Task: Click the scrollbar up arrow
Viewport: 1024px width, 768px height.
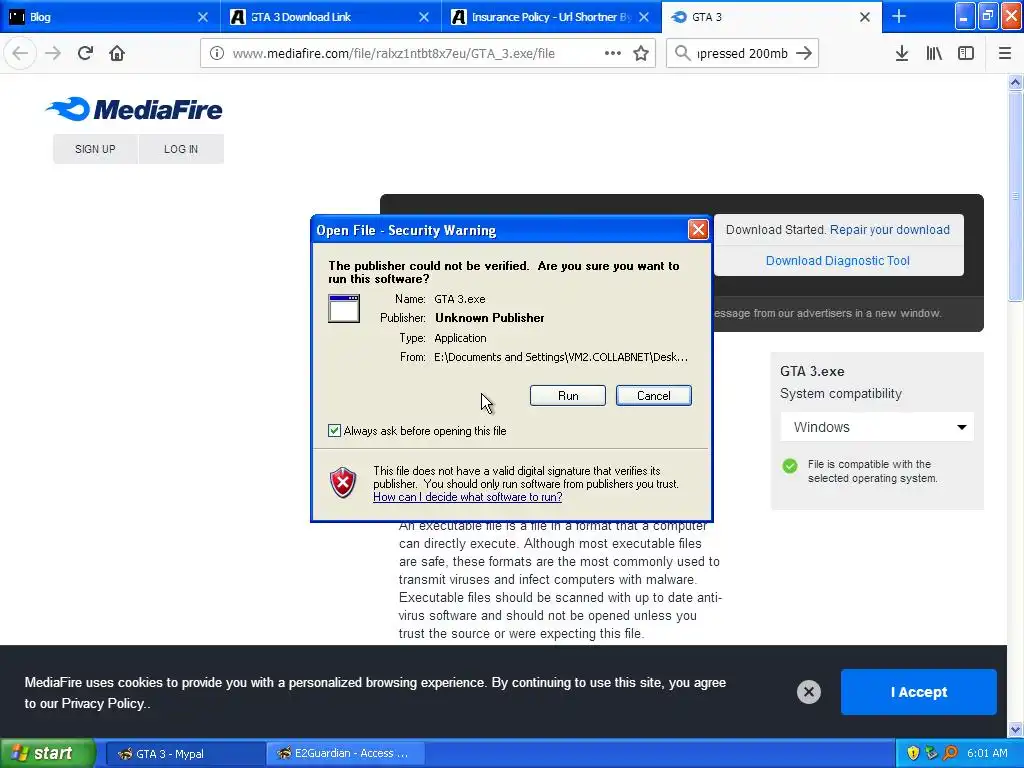Action: (1015, 82)
